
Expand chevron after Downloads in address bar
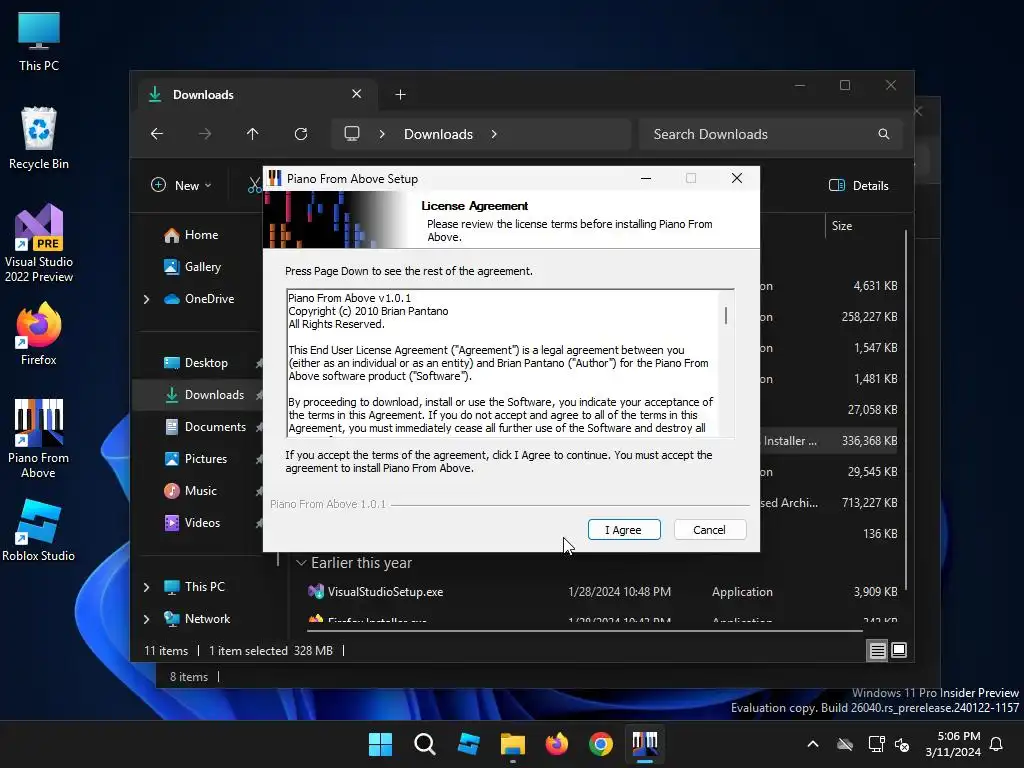494,134
